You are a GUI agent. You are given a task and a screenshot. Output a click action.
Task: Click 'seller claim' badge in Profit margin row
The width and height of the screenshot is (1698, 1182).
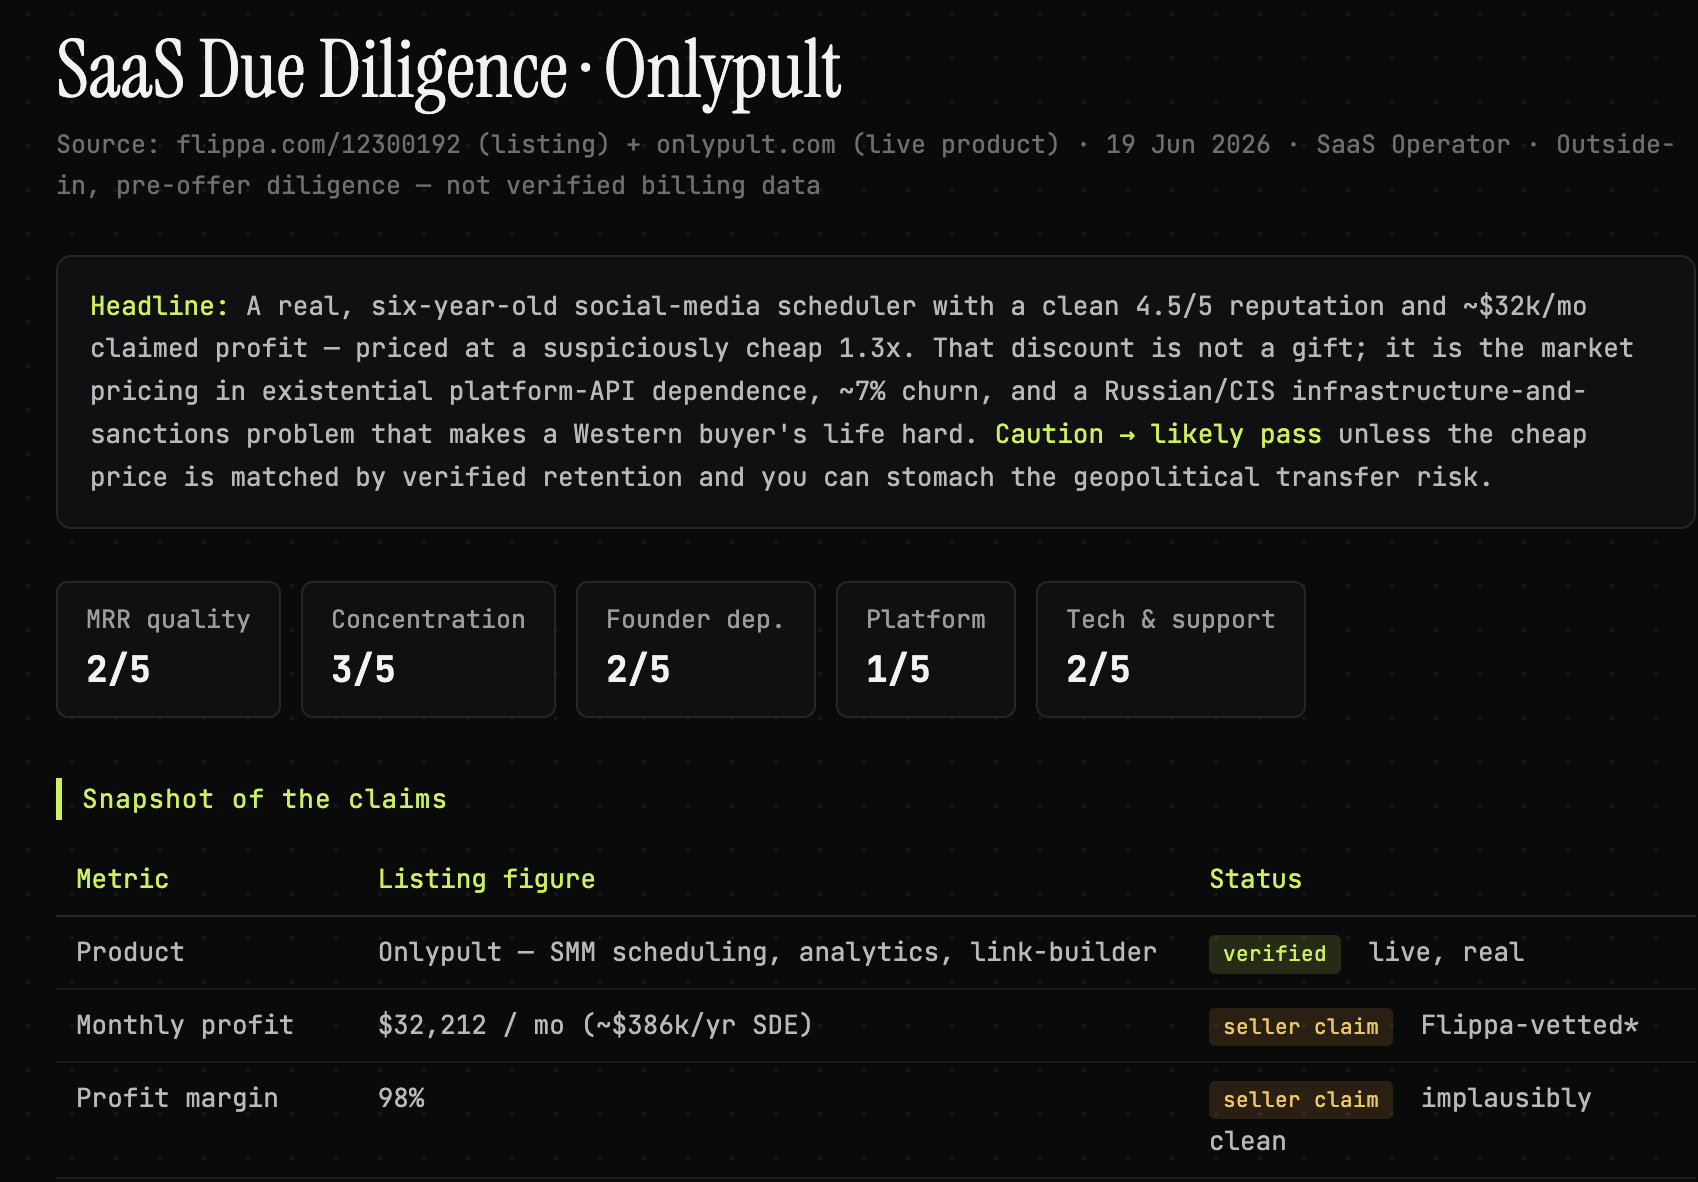point(1300,1100)
